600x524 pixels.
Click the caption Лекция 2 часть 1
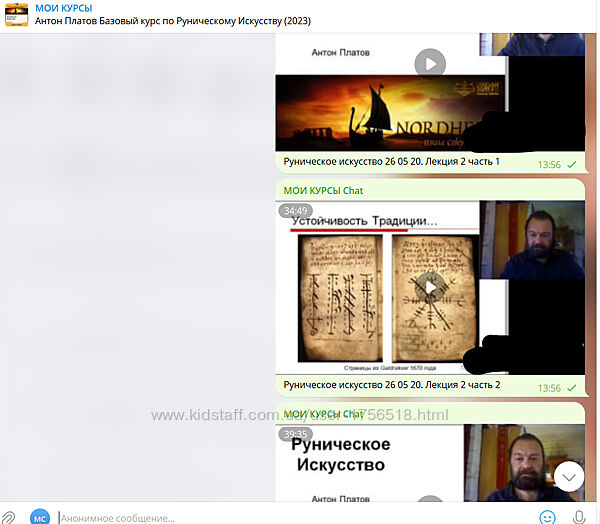point(391,162)
